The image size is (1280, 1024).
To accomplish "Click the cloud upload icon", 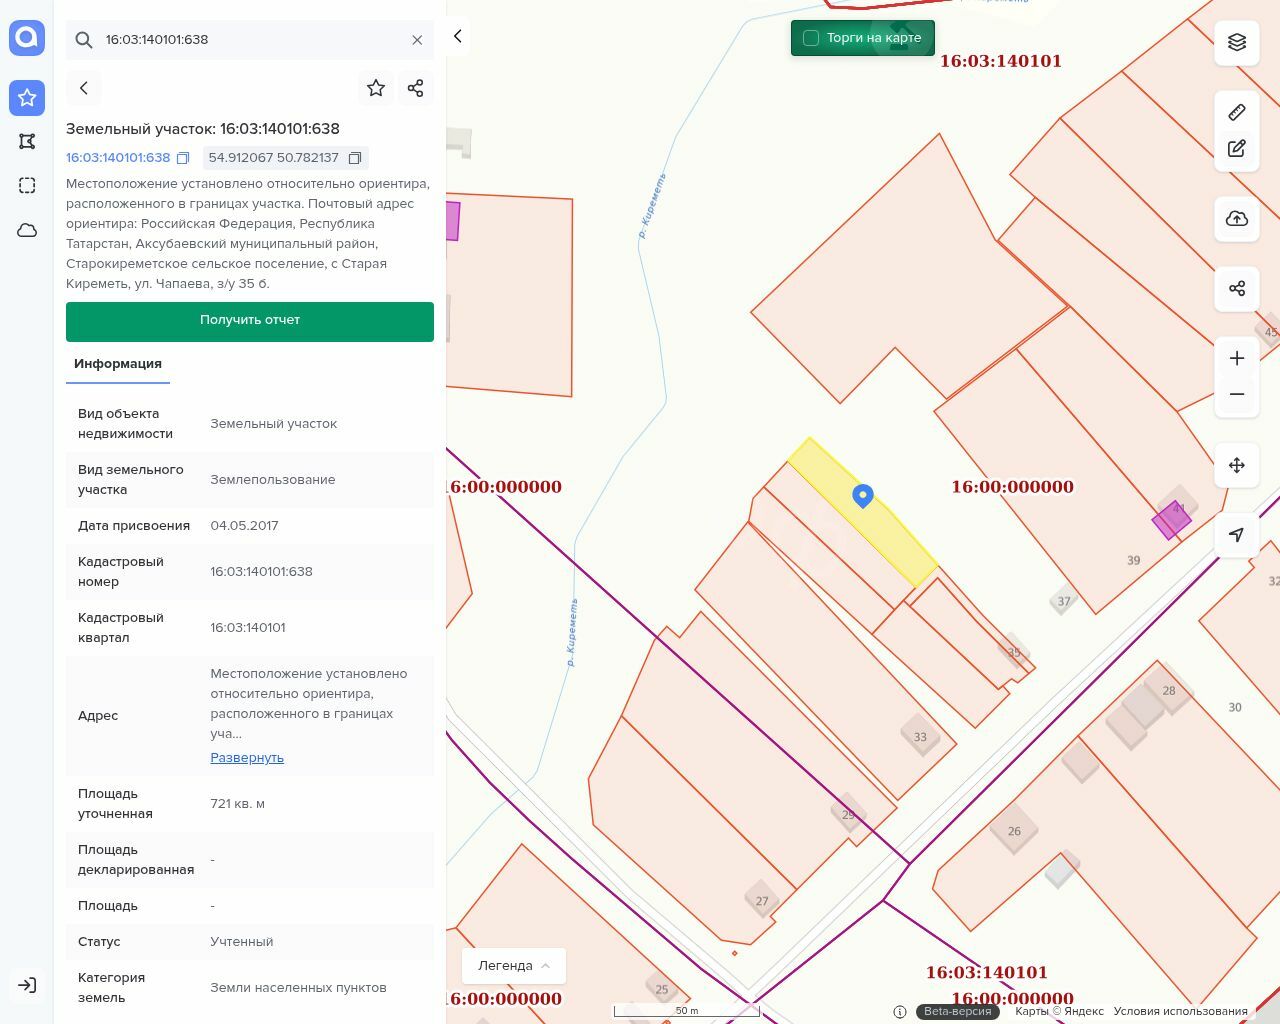I will point(1237,219).
